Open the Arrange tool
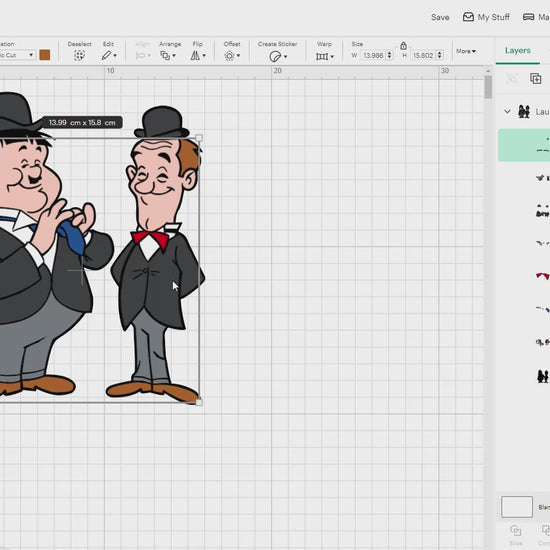This screenshot has height=550, width=550. tap(165, 55)
